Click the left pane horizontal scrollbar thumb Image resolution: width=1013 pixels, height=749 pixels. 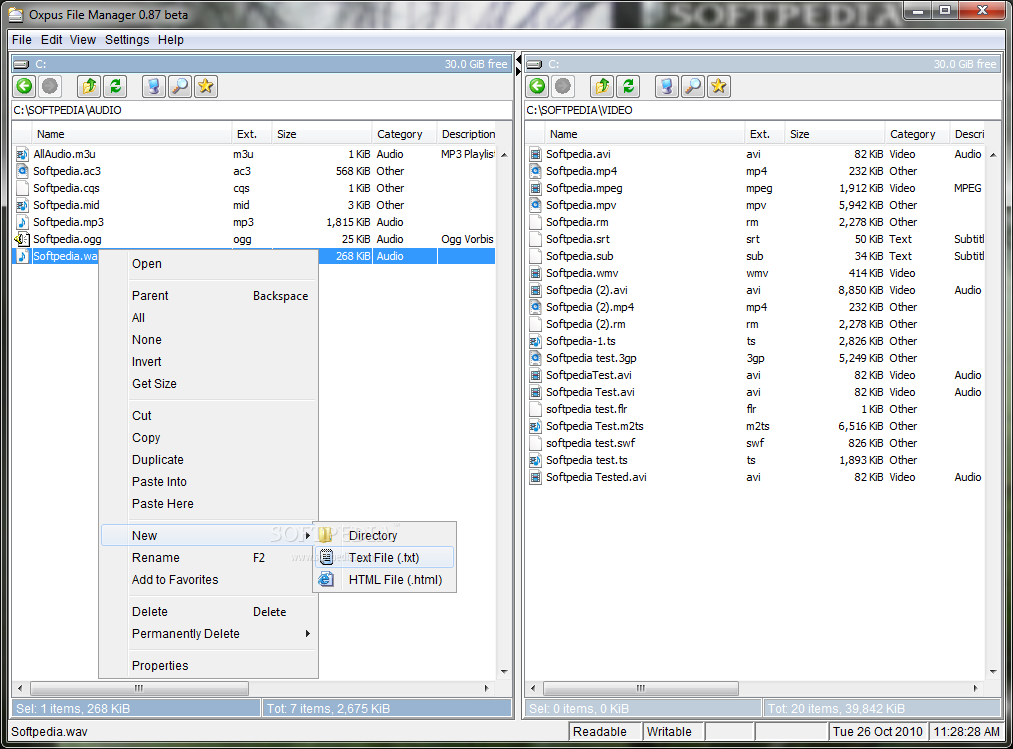click(x=139, y=688)
